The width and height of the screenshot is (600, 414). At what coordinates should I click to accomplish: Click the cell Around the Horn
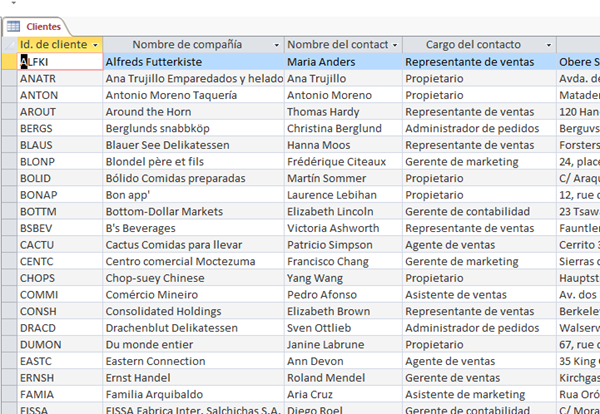[x=193, y=112]
